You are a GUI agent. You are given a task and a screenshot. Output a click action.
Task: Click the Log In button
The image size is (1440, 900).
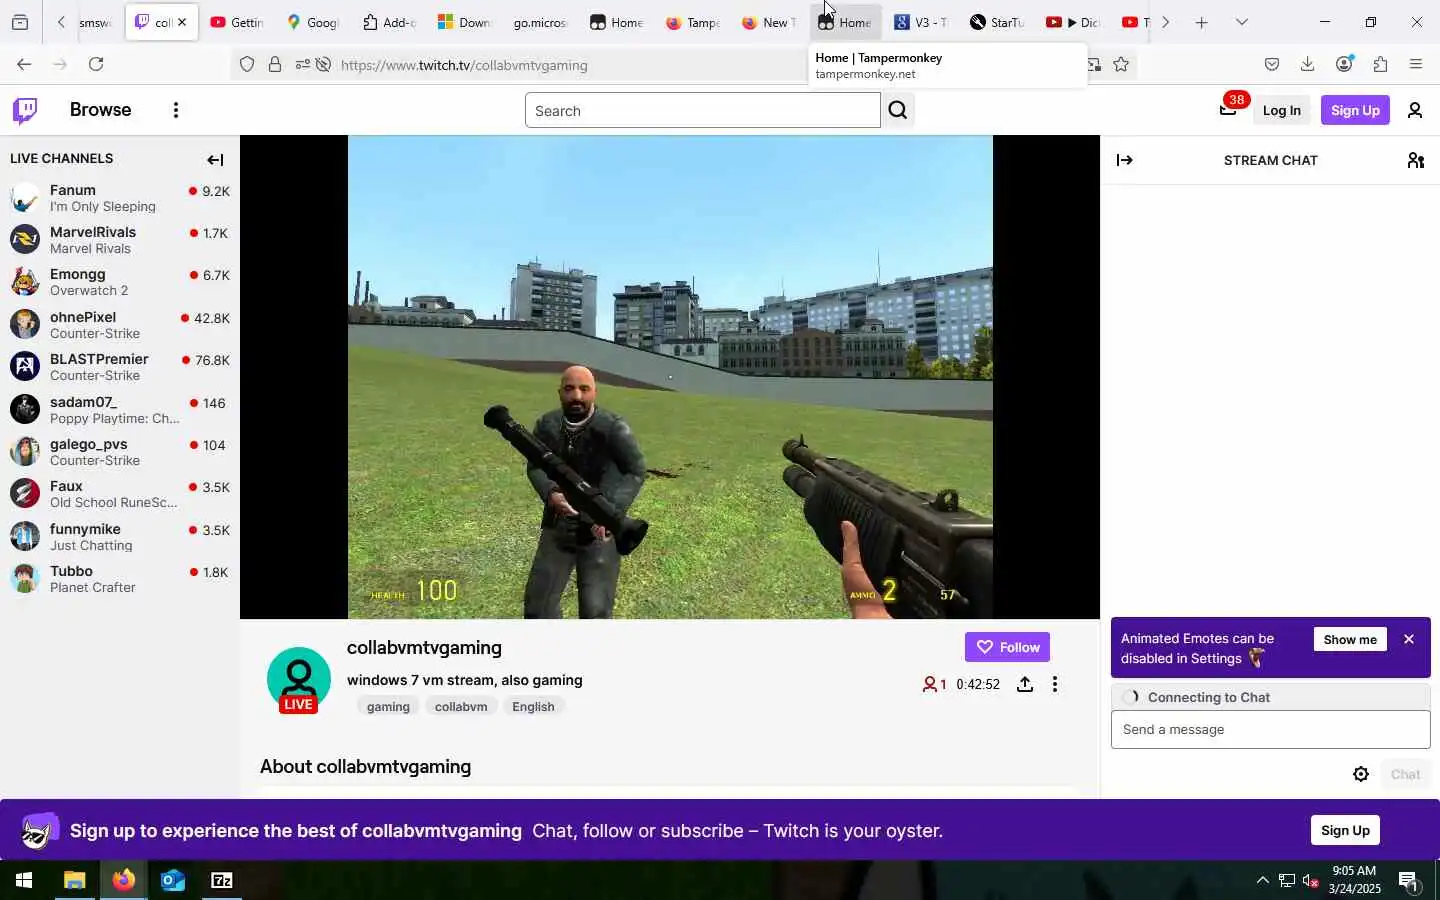pos(1281,110)
